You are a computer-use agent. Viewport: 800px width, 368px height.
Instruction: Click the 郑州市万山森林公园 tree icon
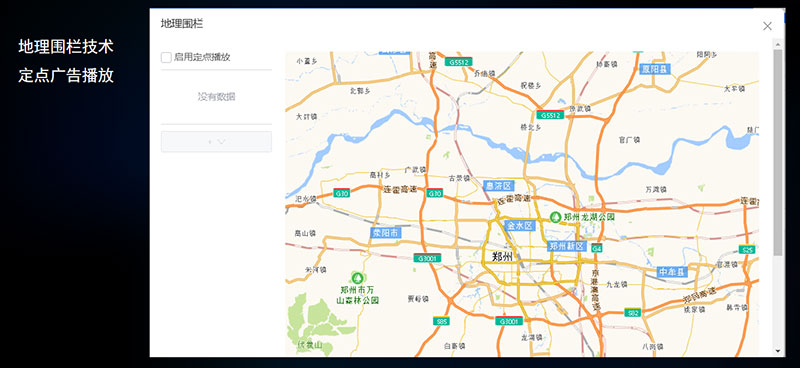point(358,278)
